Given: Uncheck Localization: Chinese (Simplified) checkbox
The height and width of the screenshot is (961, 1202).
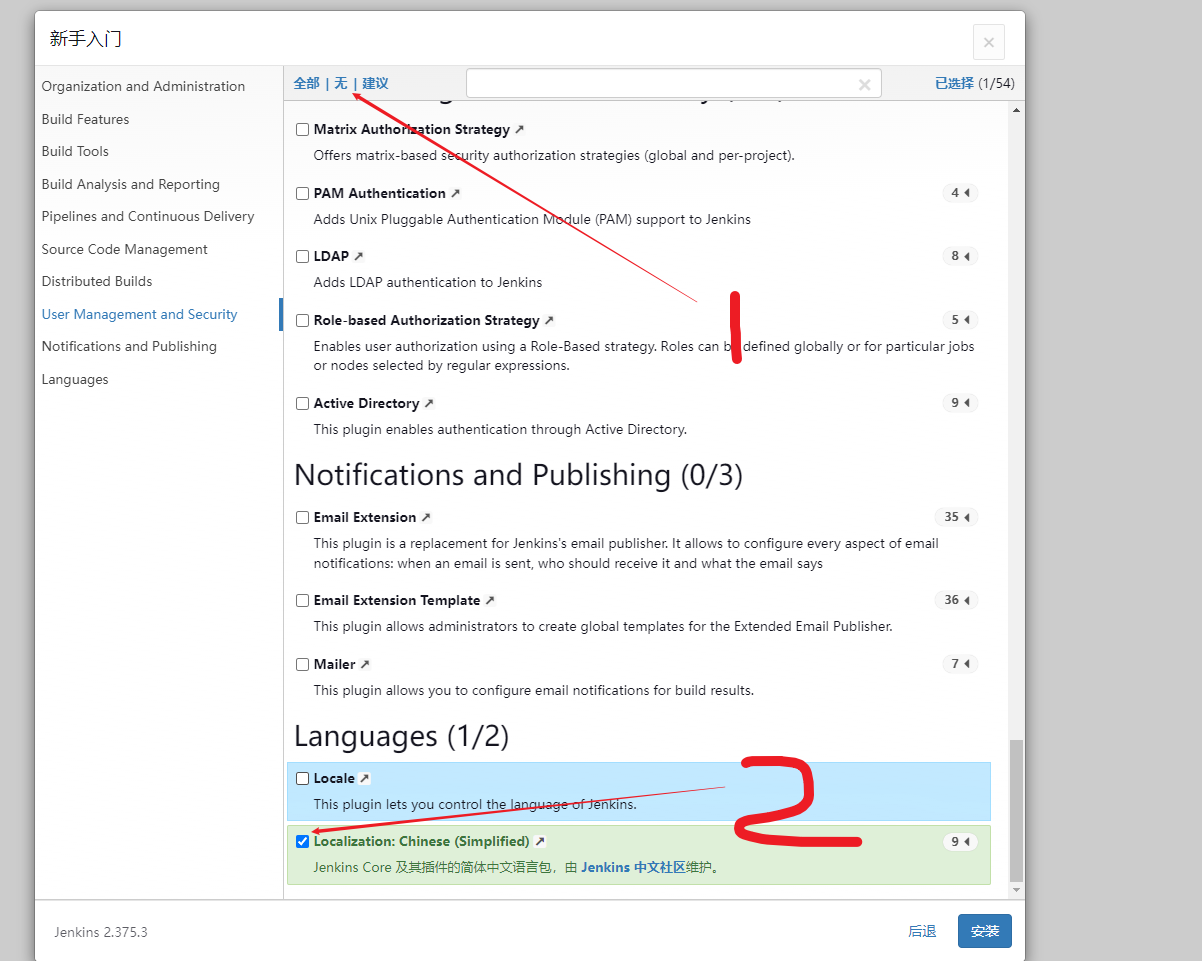Looking at the screenshot, I should [302, 842].
